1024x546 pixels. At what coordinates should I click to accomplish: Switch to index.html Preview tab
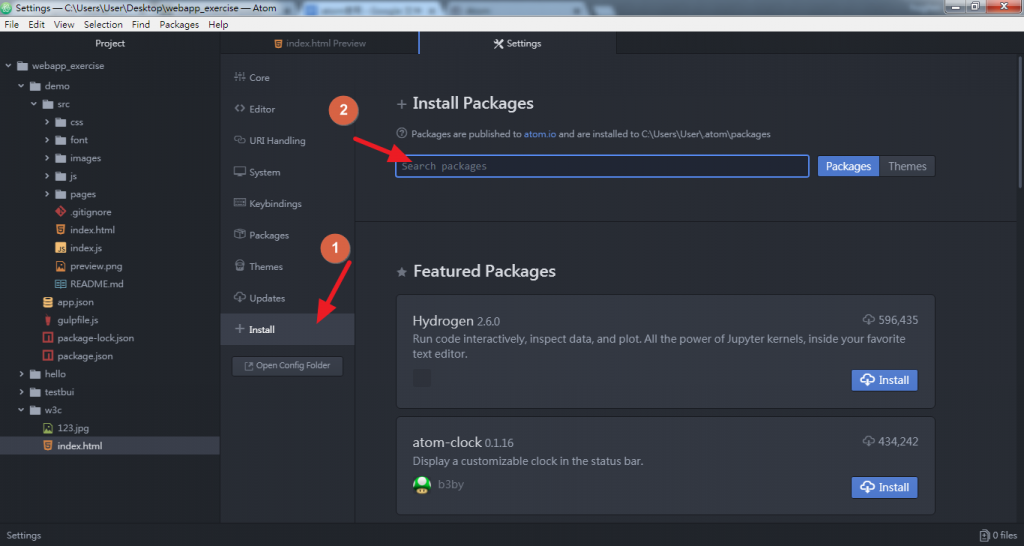[319, 43]
